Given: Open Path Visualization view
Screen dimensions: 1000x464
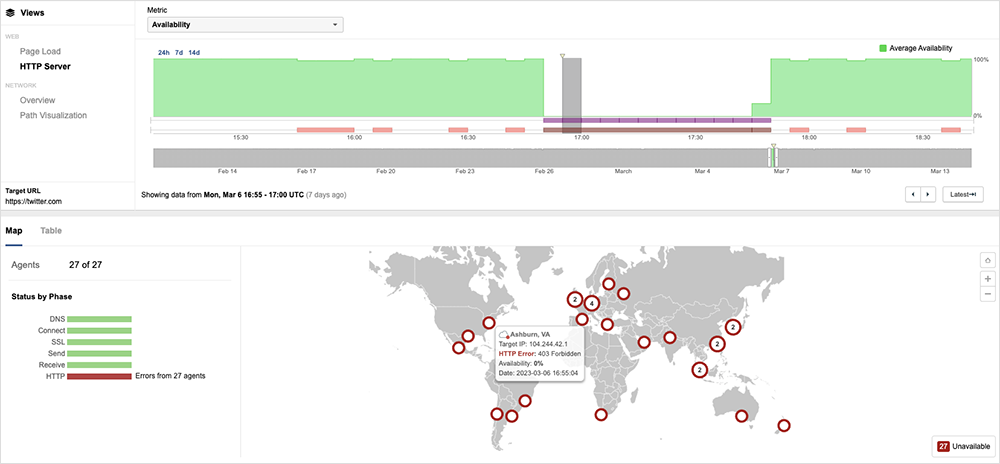Looking at the screenshot, I should (53, 115).
